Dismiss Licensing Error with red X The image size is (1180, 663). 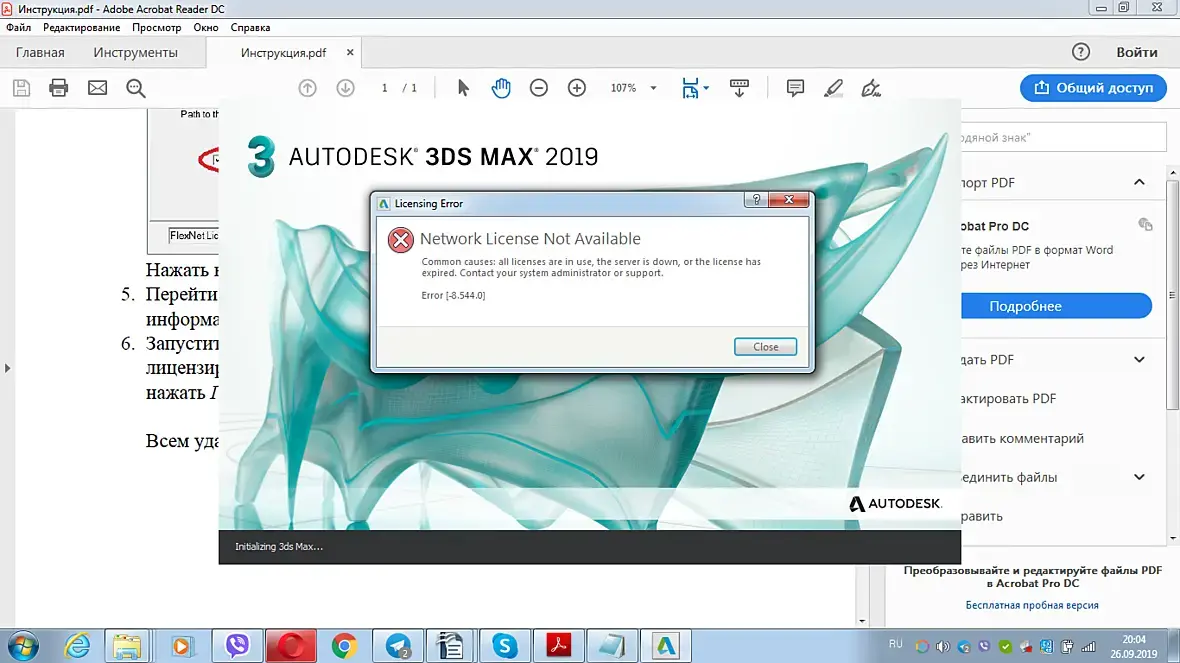pos(789,199)
